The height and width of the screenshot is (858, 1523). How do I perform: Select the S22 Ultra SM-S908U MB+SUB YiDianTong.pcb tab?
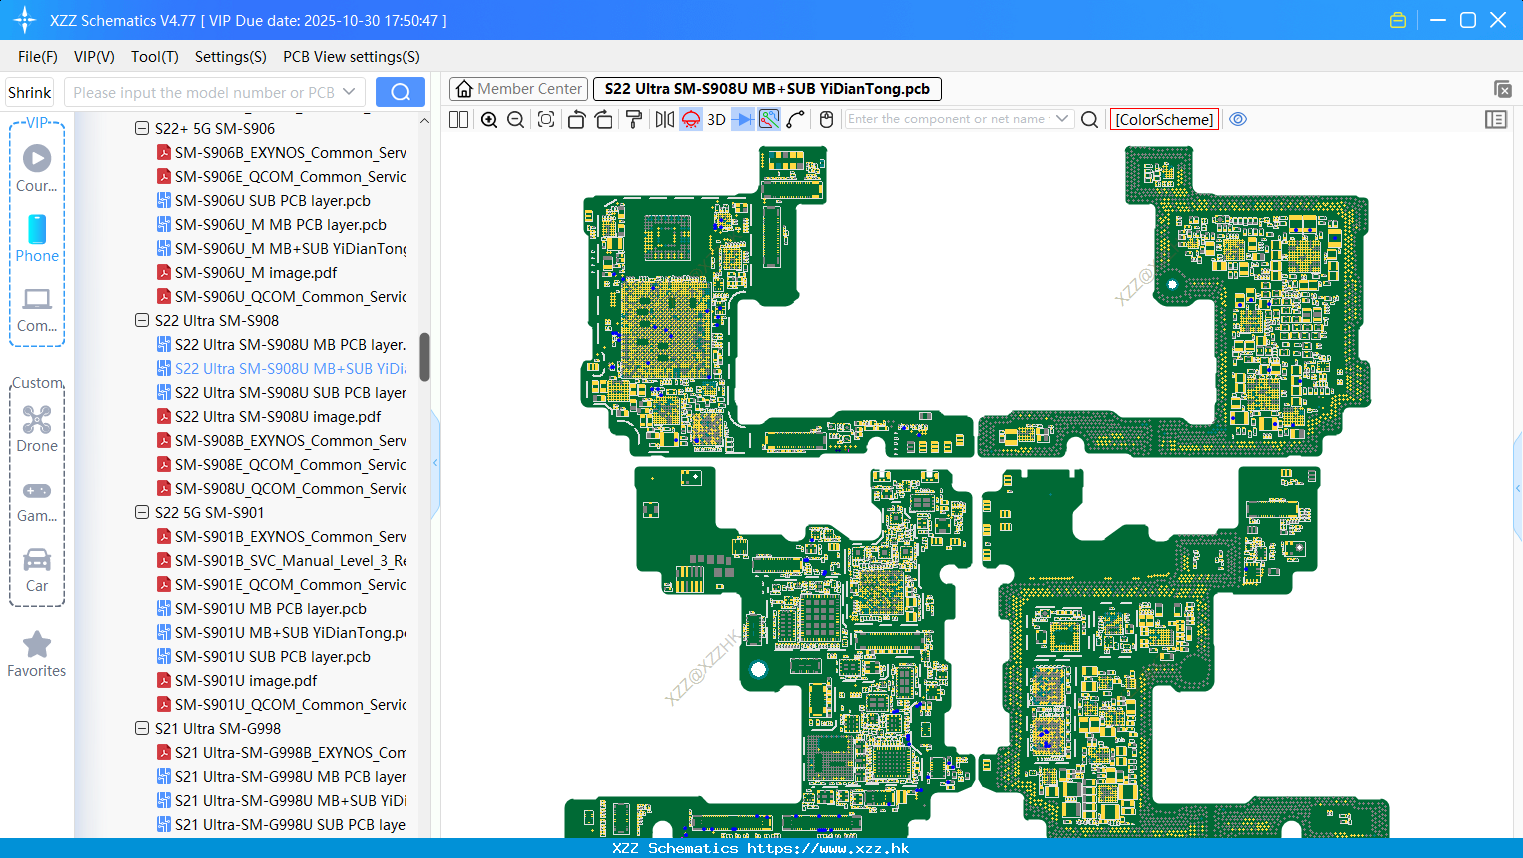[x=767, y=89]
